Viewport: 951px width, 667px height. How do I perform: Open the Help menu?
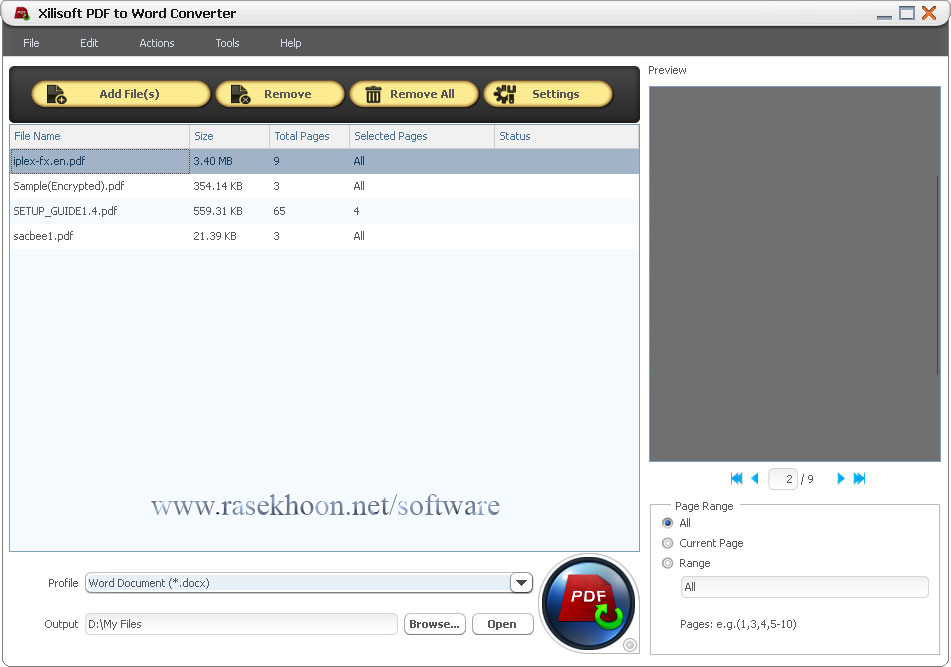291,43
